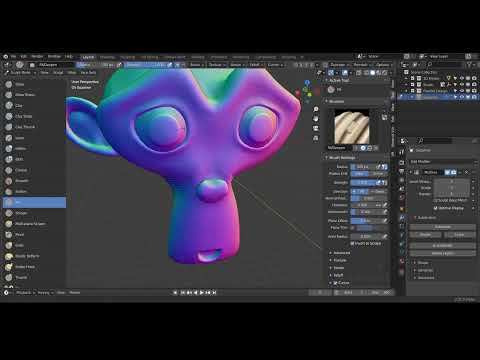Select the Thumb brush
The width and height of the screenshot is (480, 360).
(x=34, y=277)
